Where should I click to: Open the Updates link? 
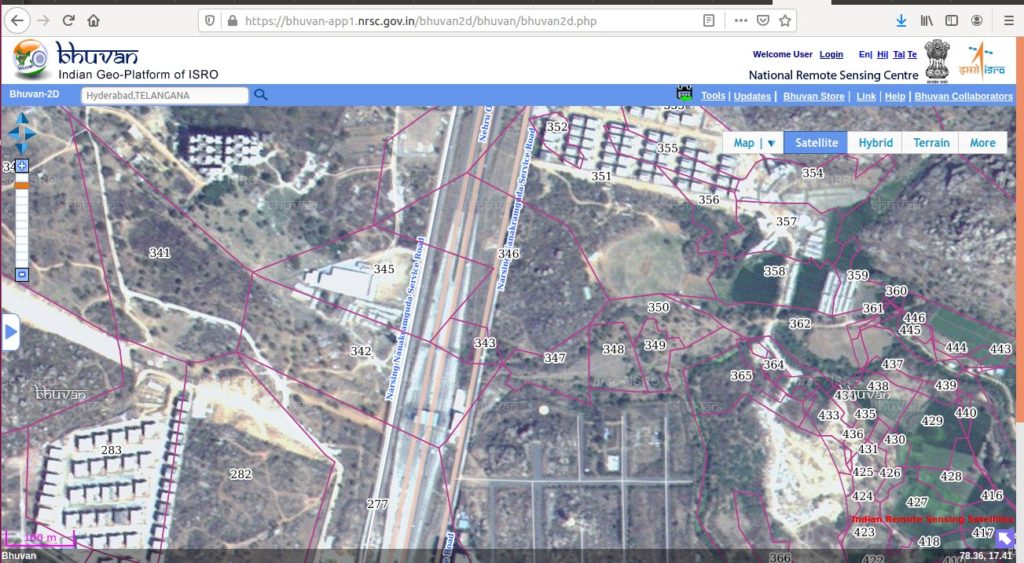coord(752,96)
